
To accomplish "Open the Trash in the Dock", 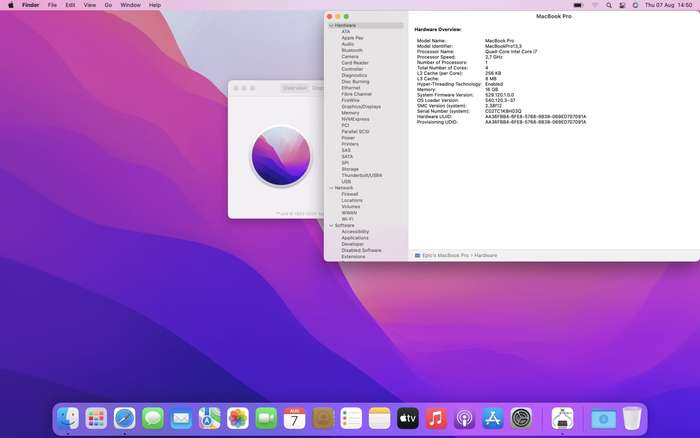I will pos(632,418).
